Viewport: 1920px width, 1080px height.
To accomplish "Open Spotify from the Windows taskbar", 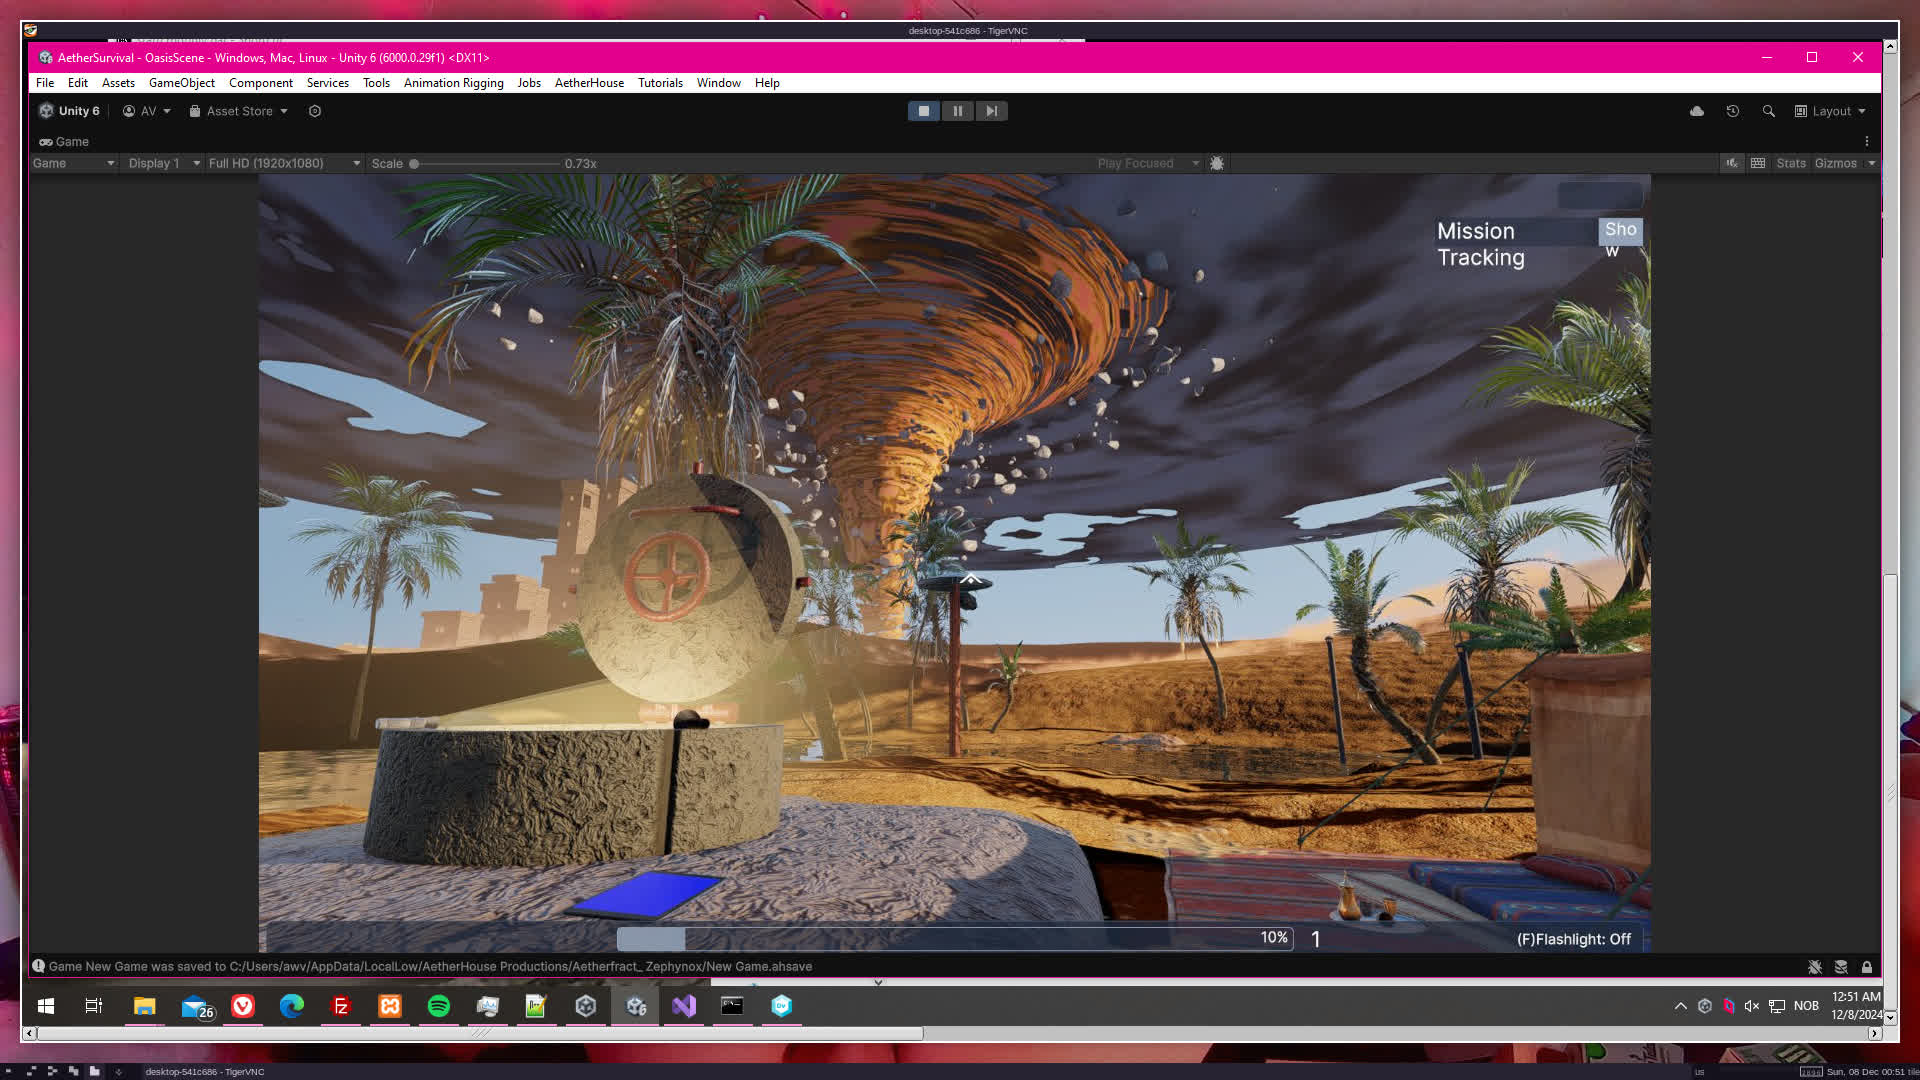I will pyautogui.click(x=439, y=1006).
